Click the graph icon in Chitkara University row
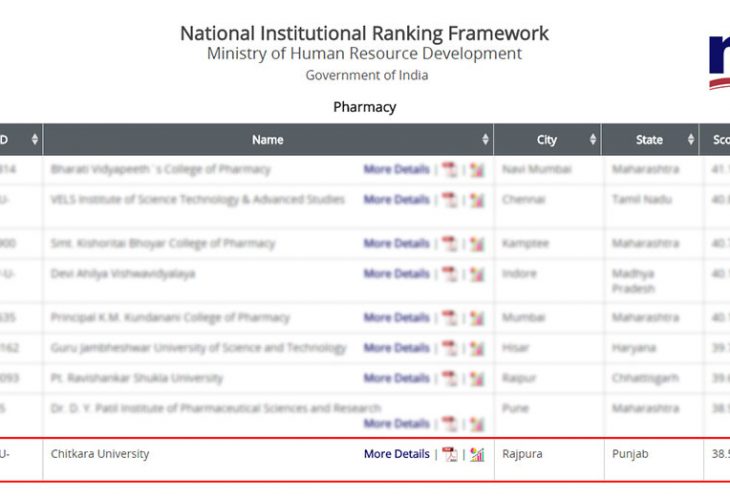Screen dimensions: 730x500 coord(477,454)
